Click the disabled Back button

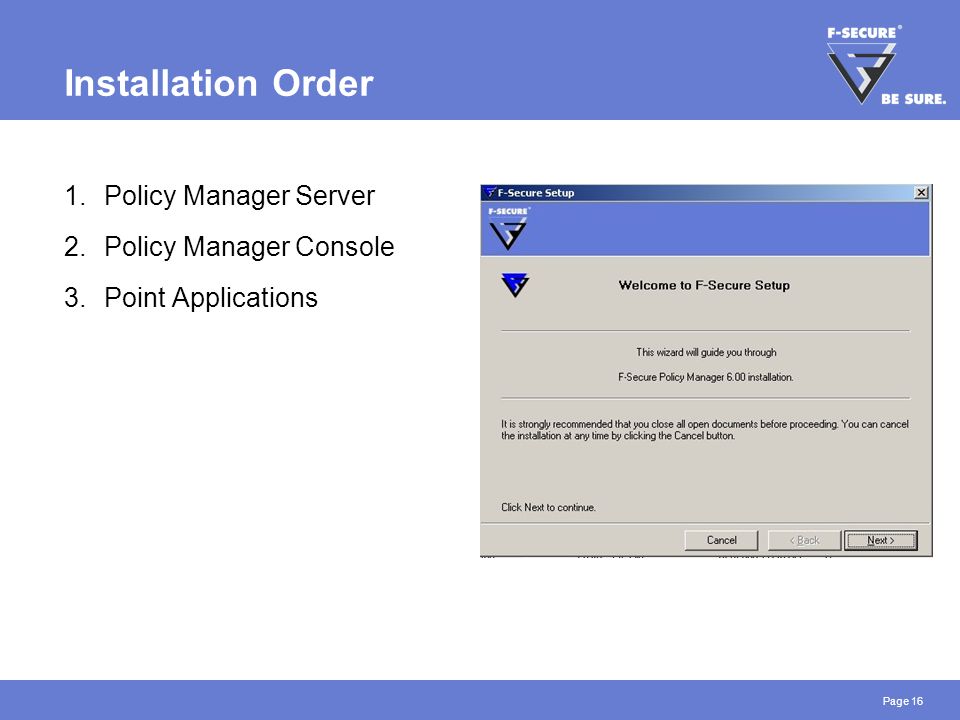(x=804, y=540)
